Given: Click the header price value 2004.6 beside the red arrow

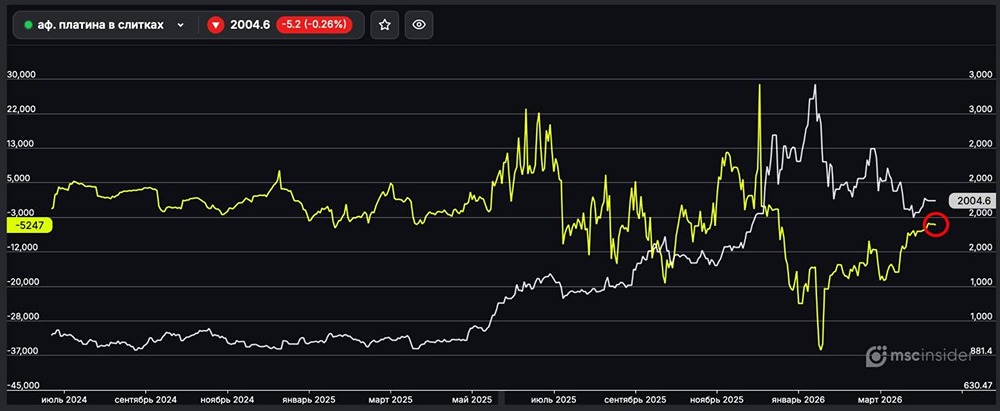Looking at the screenshot, I should pos(250,25).
